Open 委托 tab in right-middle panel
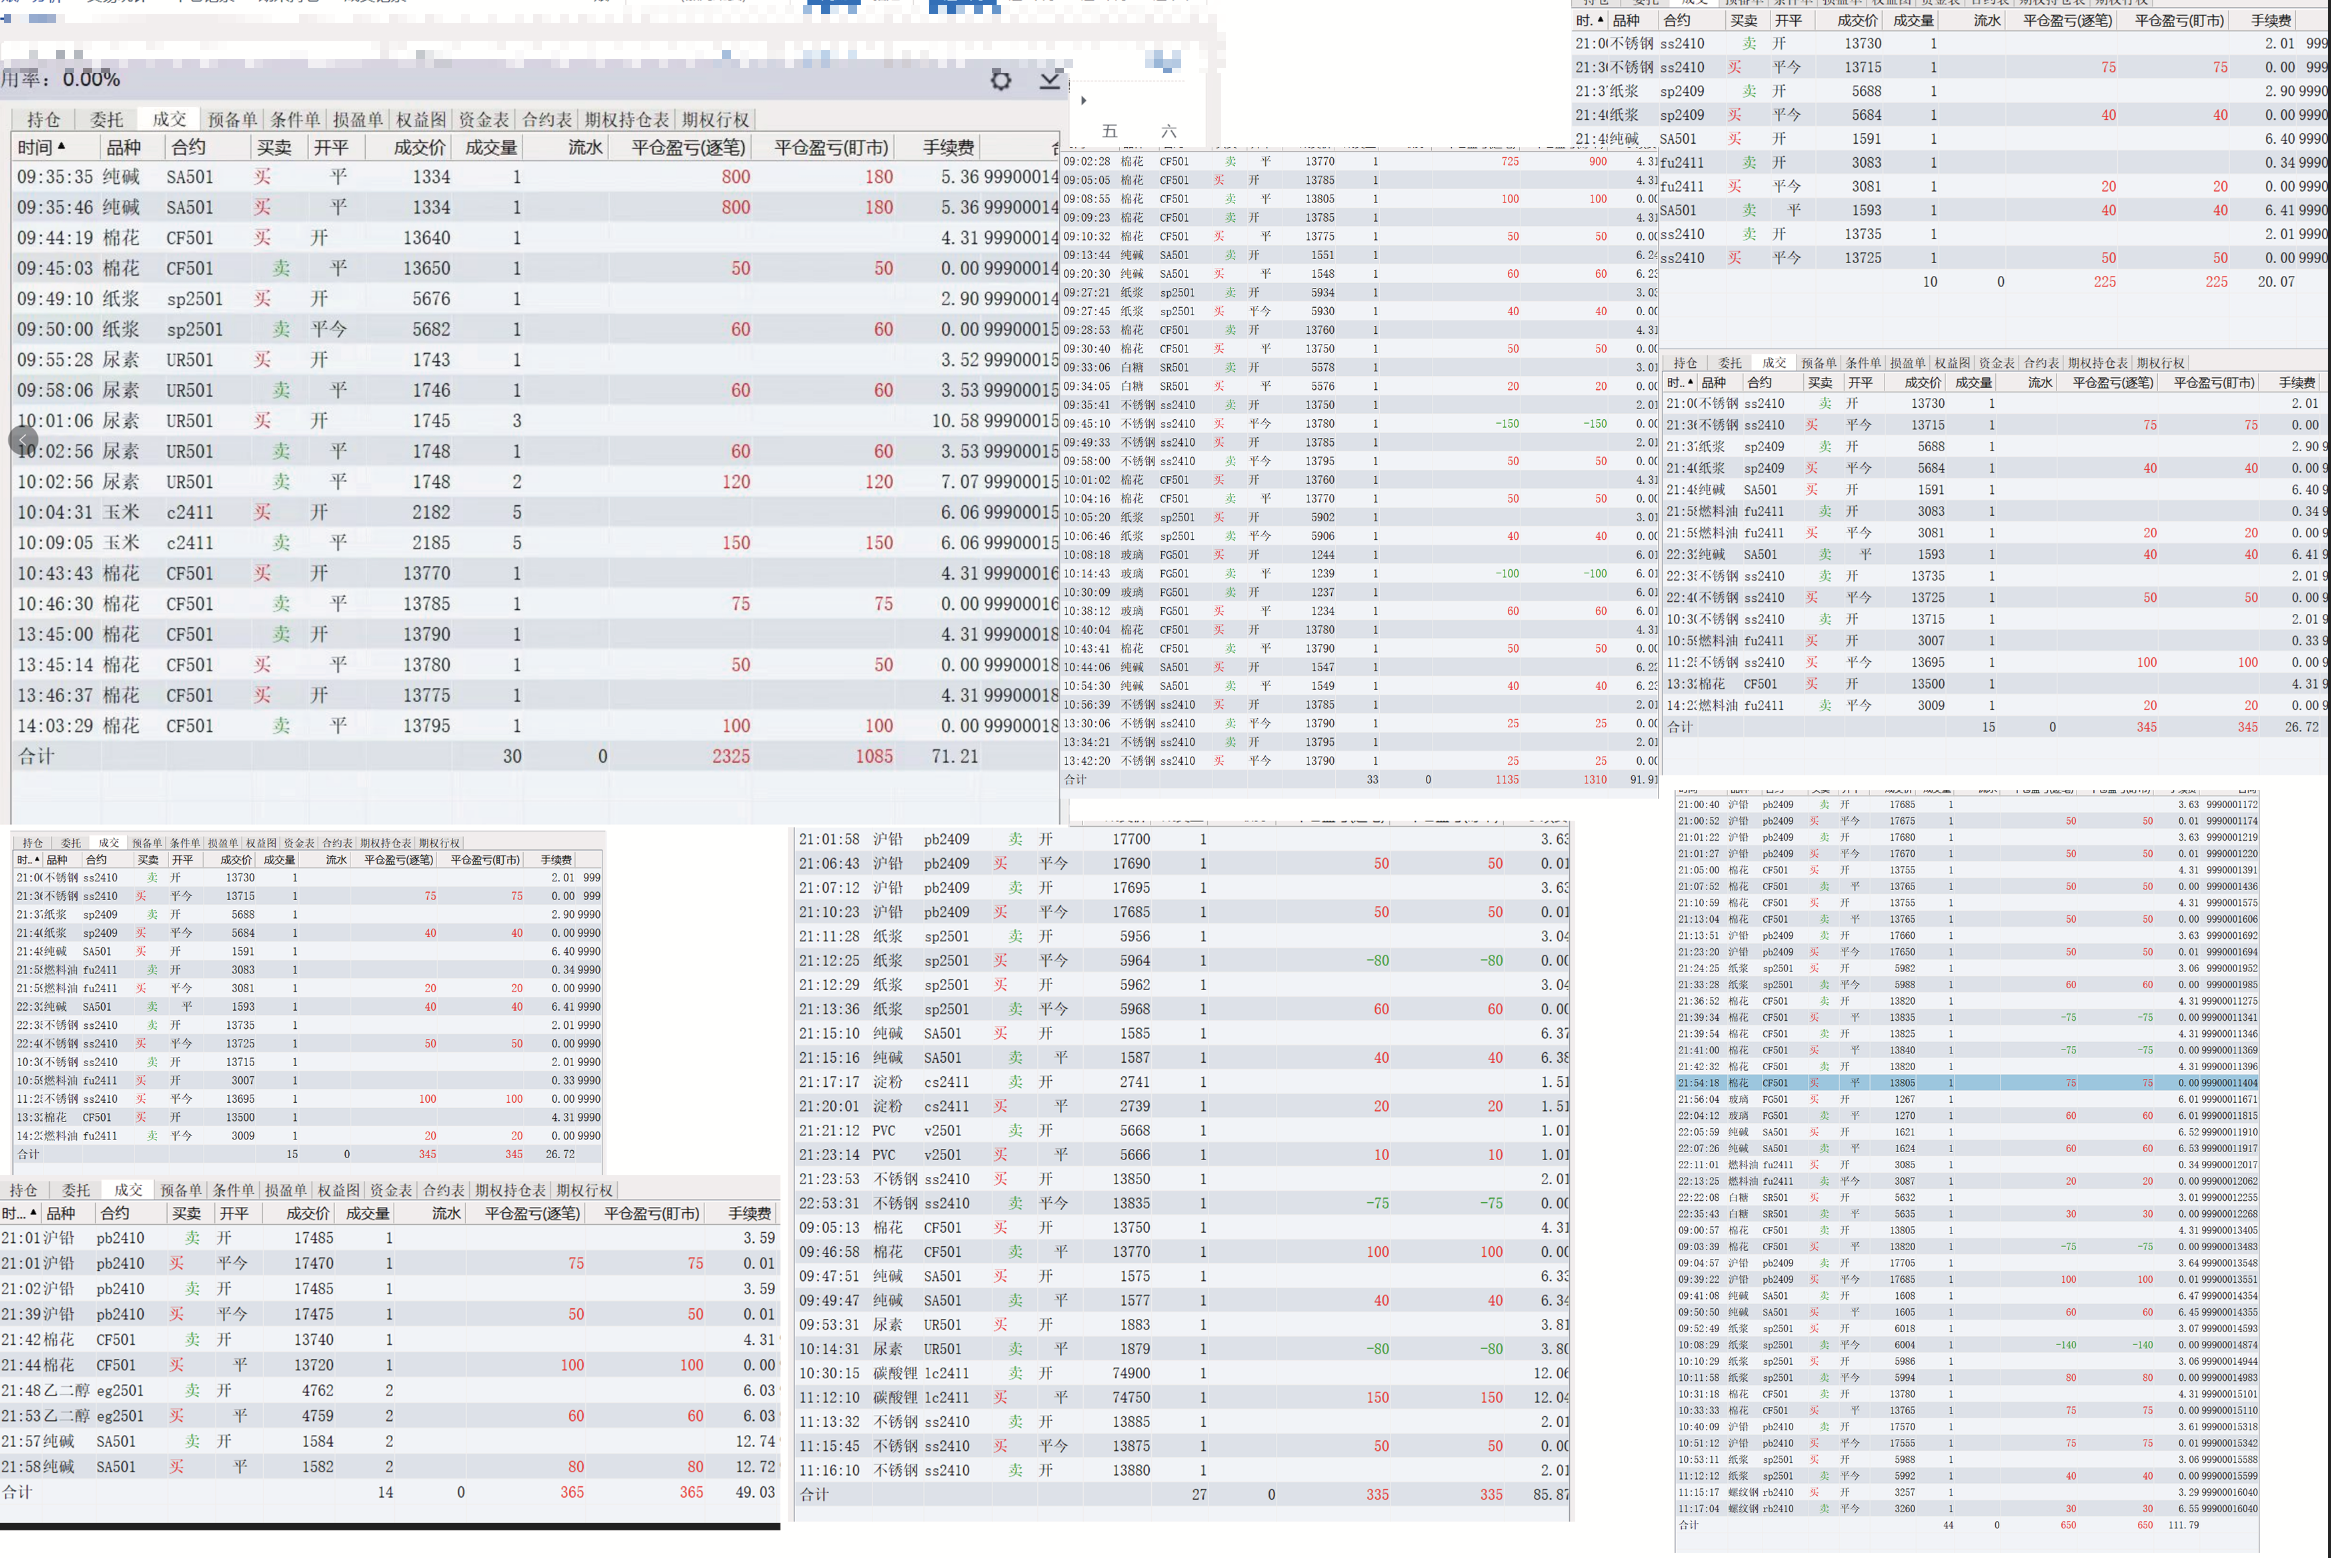This screenshot has height=1558, width=2331. tap(1730, 363)
